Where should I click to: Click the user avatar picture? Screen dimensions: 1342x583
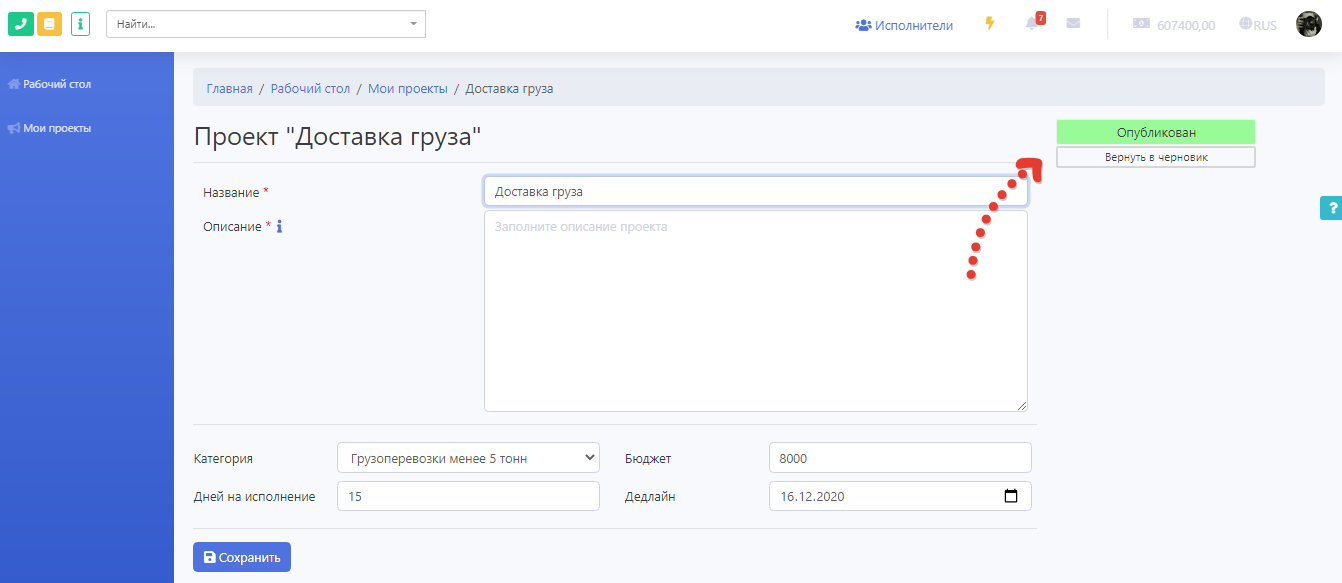click(x=1308, y=24)
